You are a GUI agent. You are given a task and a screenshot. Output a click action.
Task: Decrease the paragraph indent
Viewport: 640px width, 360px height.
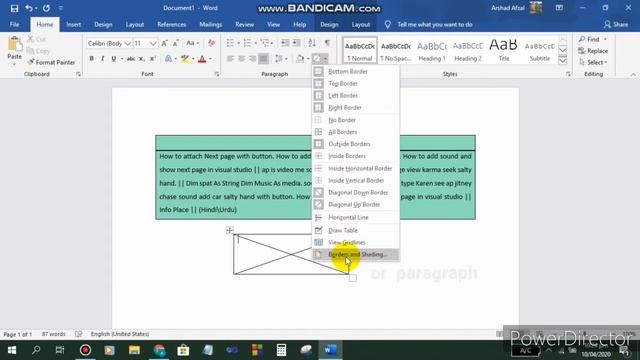pyautogui.click(x=285, y=43)
